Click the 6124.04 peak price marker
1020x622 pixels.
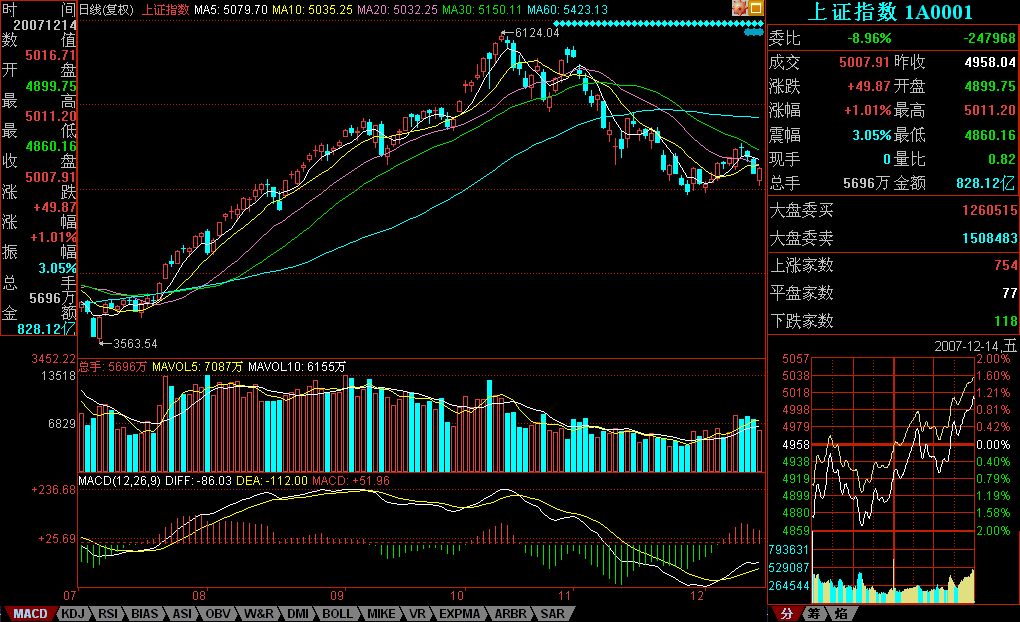pos(539,33)
